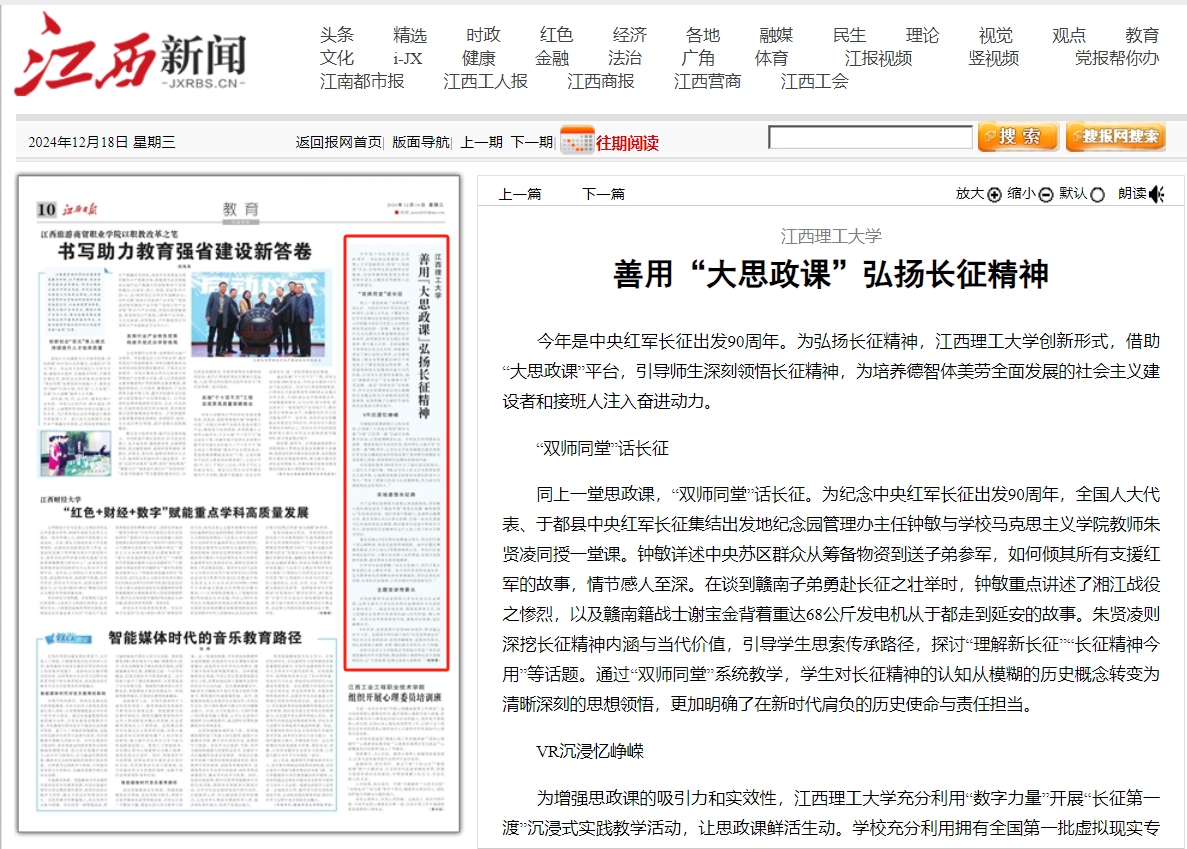Image resolution: width=1187 pixels, height=849 pixels.
Task: Click inside the search text field
Action: coord(870,138)
